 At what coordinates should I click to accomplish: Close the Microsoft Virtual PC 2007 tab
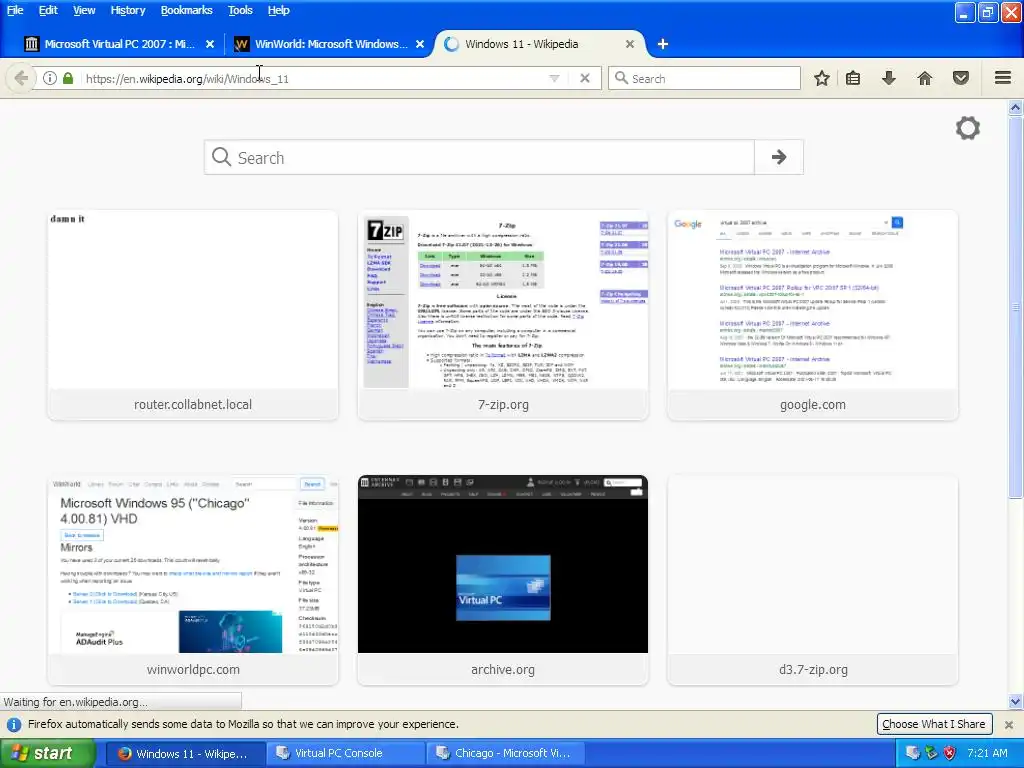pyautogui.click(x=210, y=44)
